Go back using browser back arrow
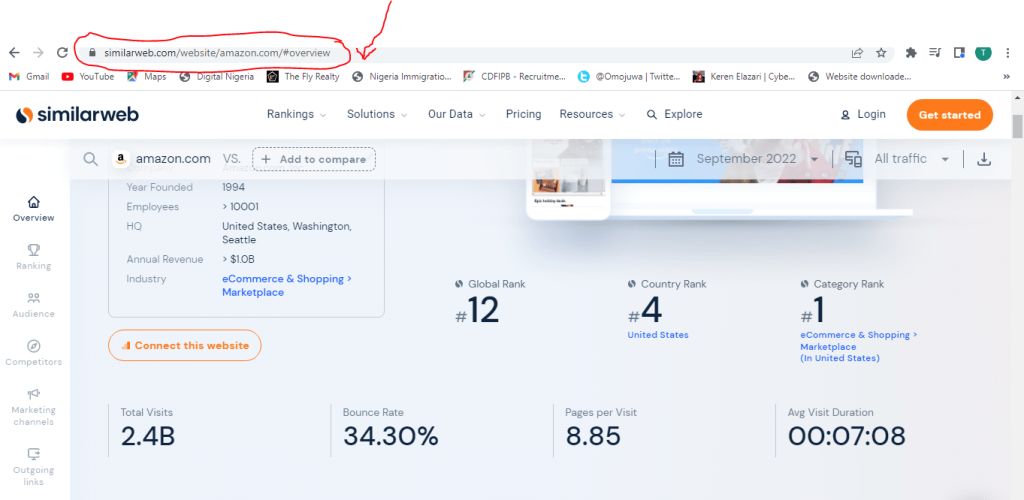Viewport: 1024px width, 500px height. (14, 53)
